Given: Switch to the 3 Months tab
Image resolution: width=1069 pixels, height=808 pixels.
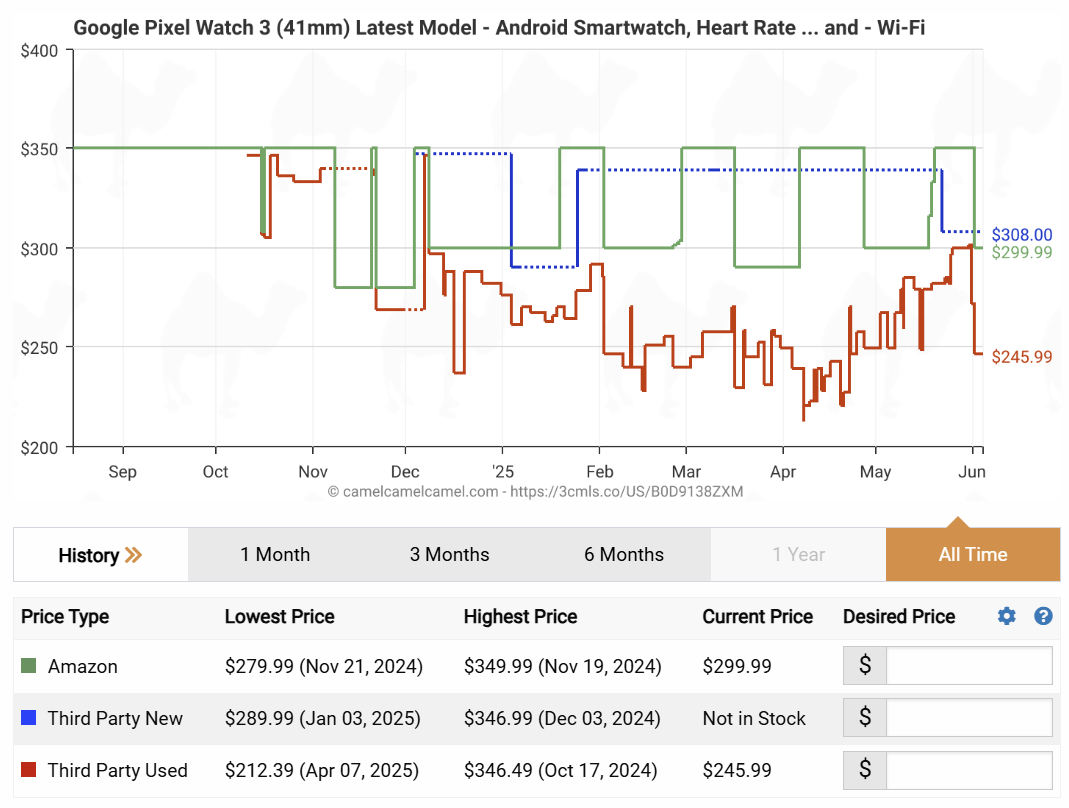Looking at the screenshot, I should click(449, 555).
